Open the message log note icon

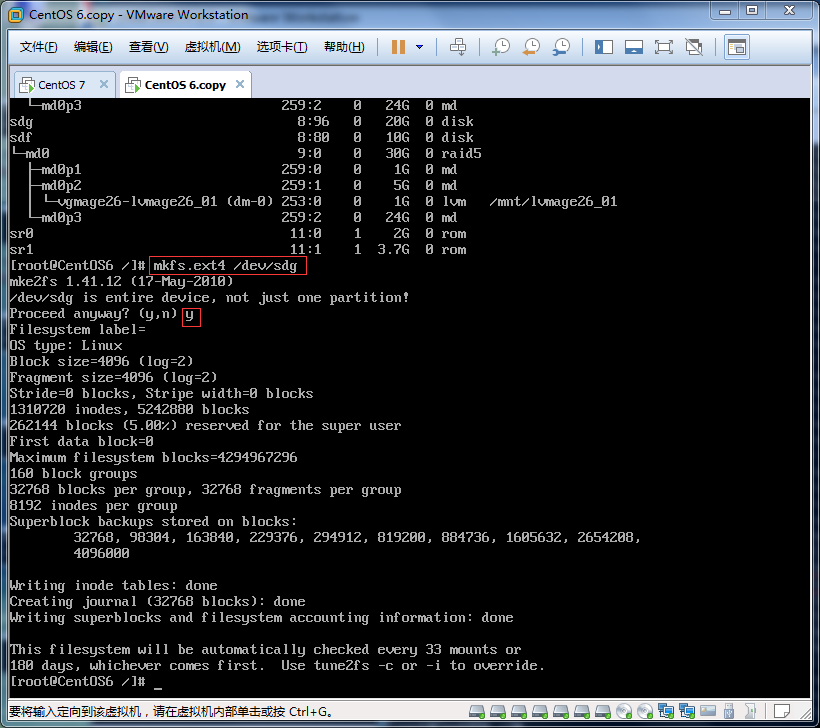point(782,711)
